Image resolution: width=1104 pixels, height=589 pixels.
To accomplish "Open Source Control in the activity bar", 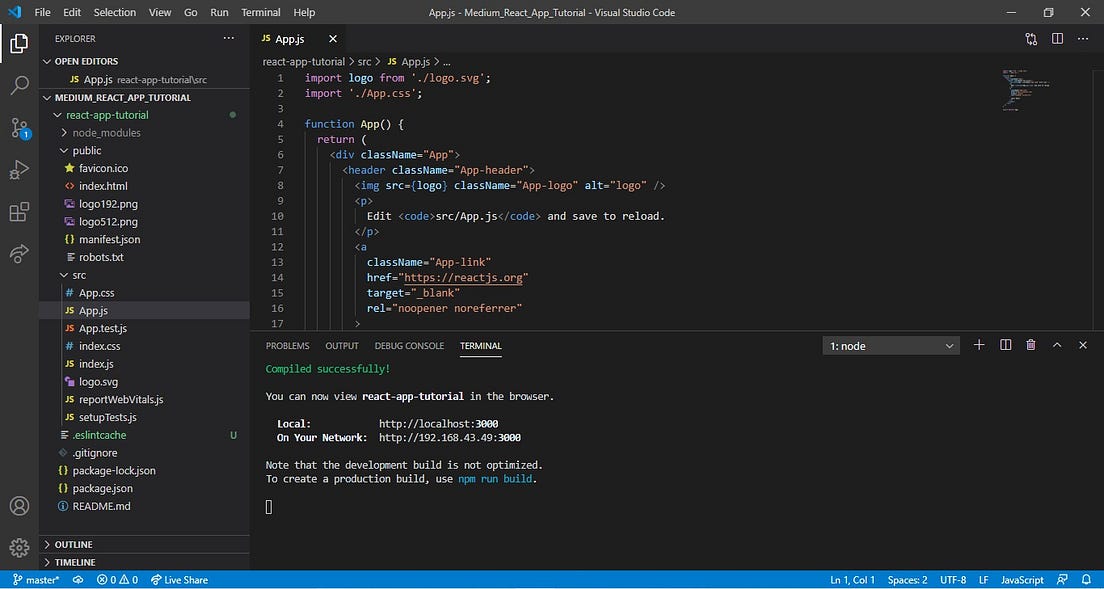I will [x=20, y=128].
